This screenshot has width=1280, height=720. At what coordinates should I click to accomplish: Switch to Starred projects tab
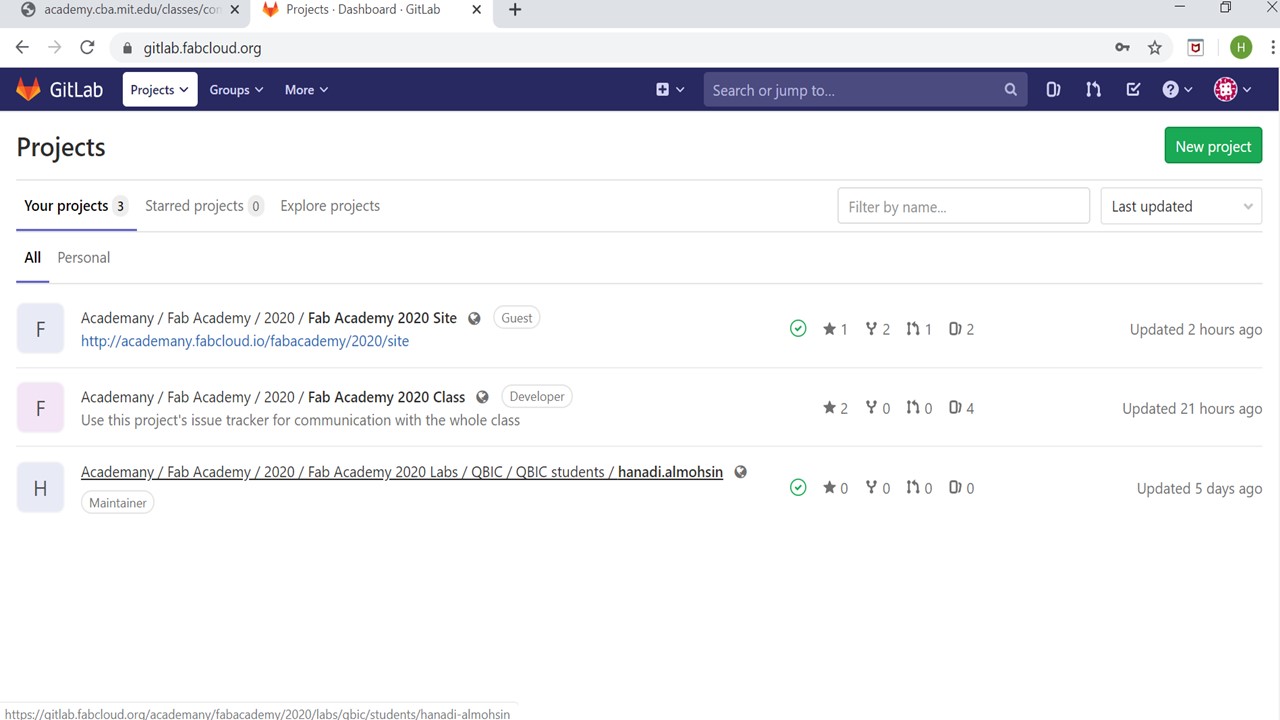(204, 206)
